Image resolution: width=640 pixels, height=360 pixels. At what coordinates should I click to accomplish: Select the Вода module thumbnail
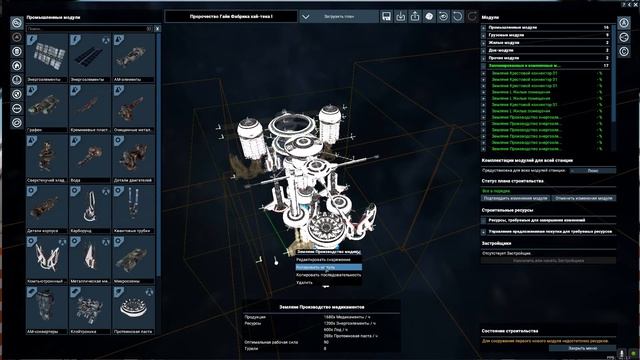point(90,159)
